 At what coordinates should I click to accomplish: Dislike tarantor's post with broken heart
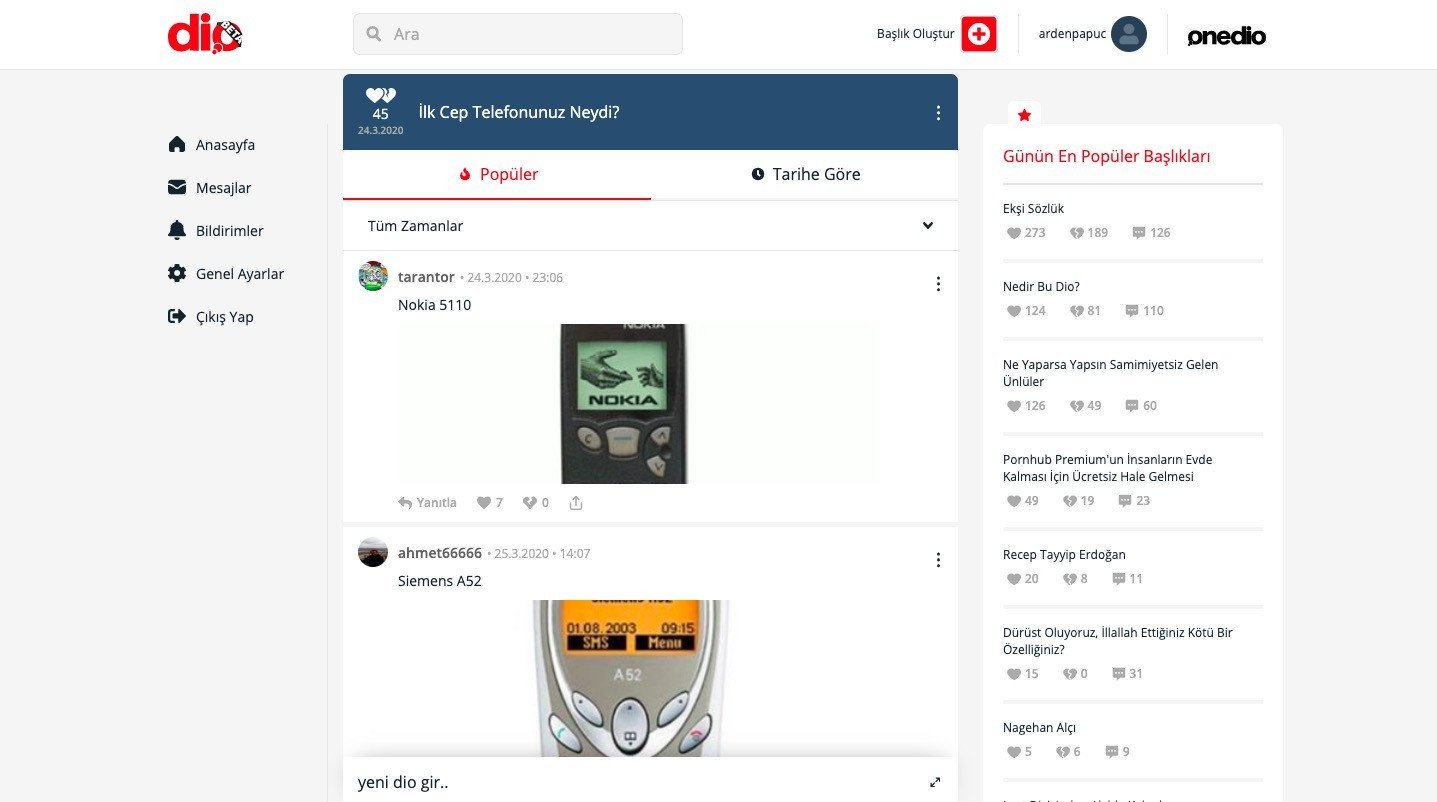530,503
